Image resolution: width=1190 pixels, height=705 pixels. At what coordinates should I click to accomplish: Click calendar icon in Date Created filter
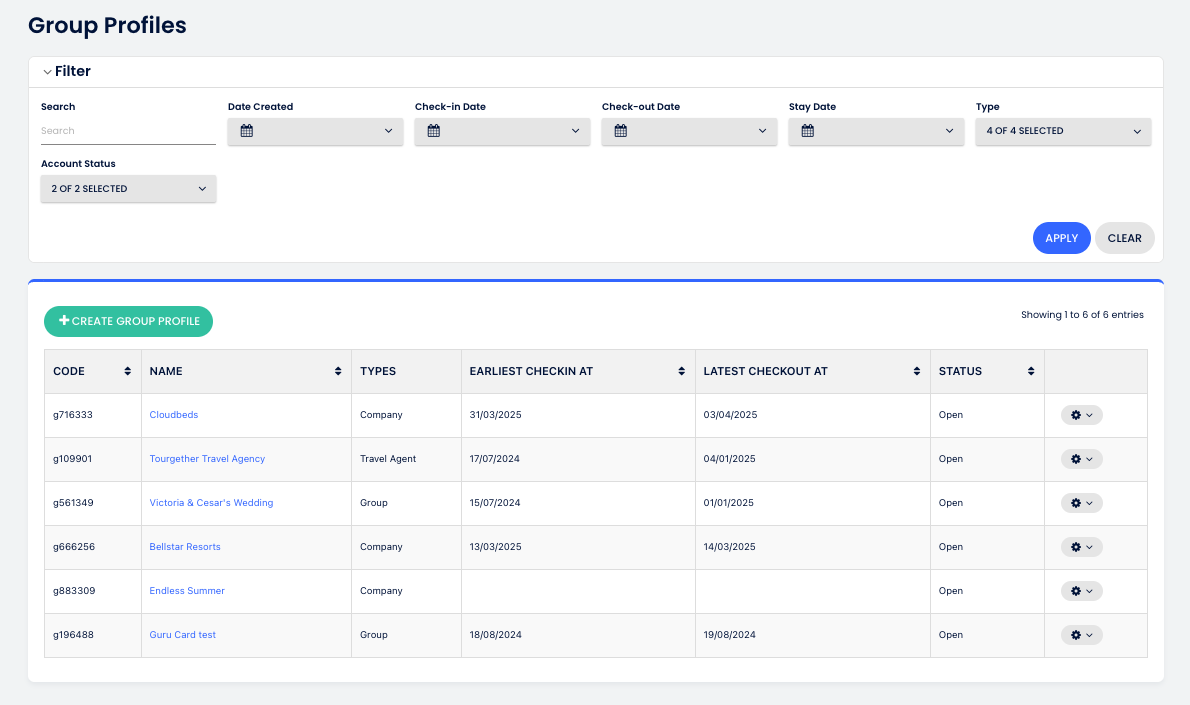pyautogui.click(x=247, y=131)
